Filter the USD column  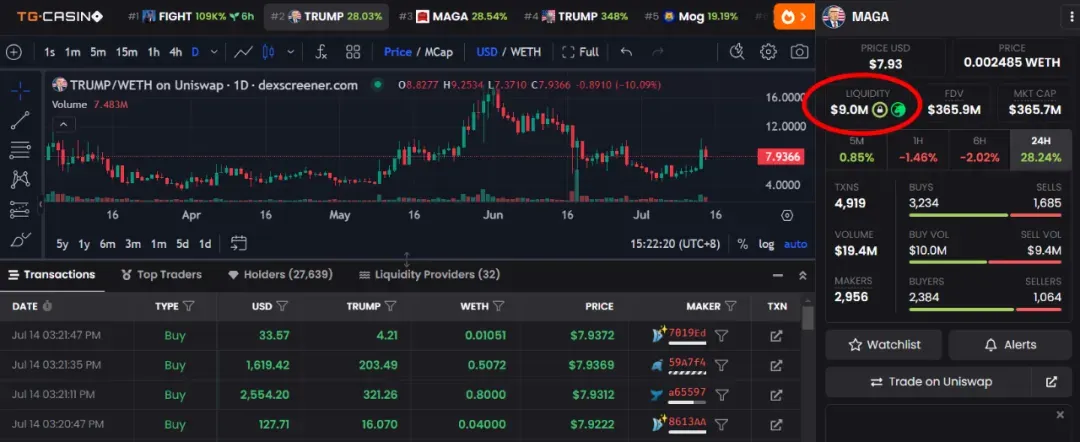coord(282,306)
